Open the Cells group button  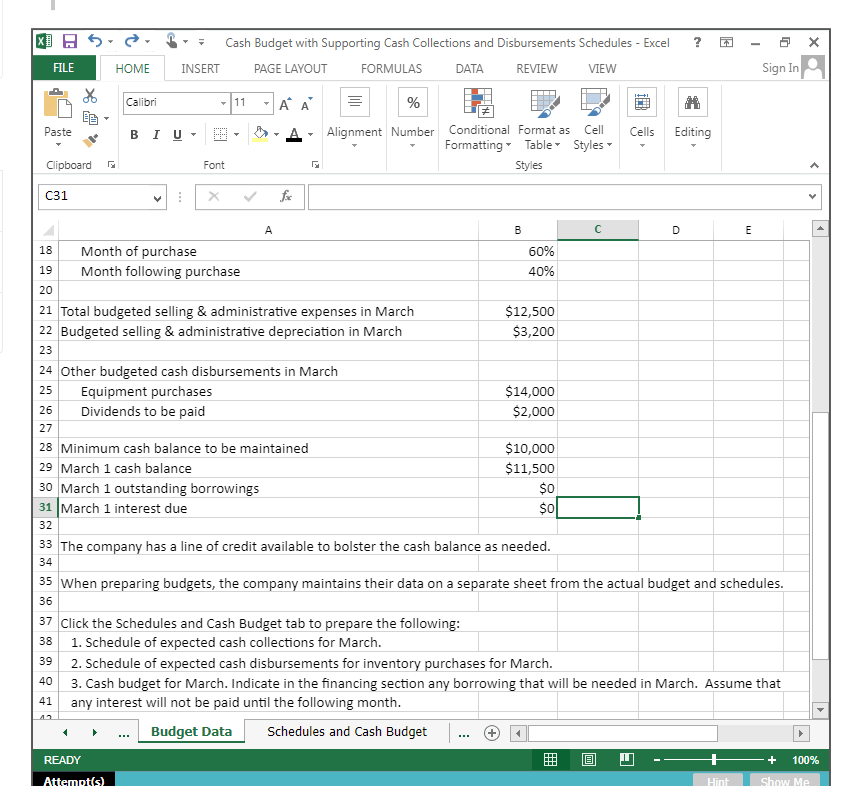click(x=642, y=117)
